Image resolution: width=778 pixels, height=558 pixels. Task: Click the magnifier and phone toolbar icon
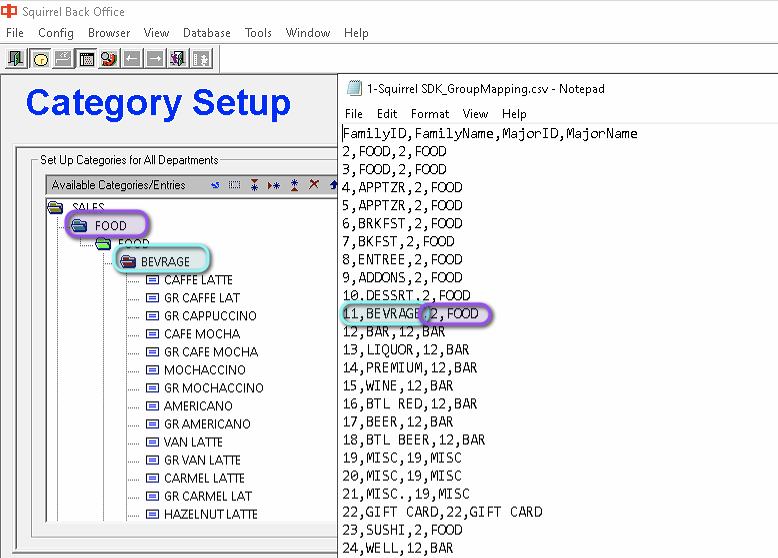pyautogui.click(x=109, y=59)
